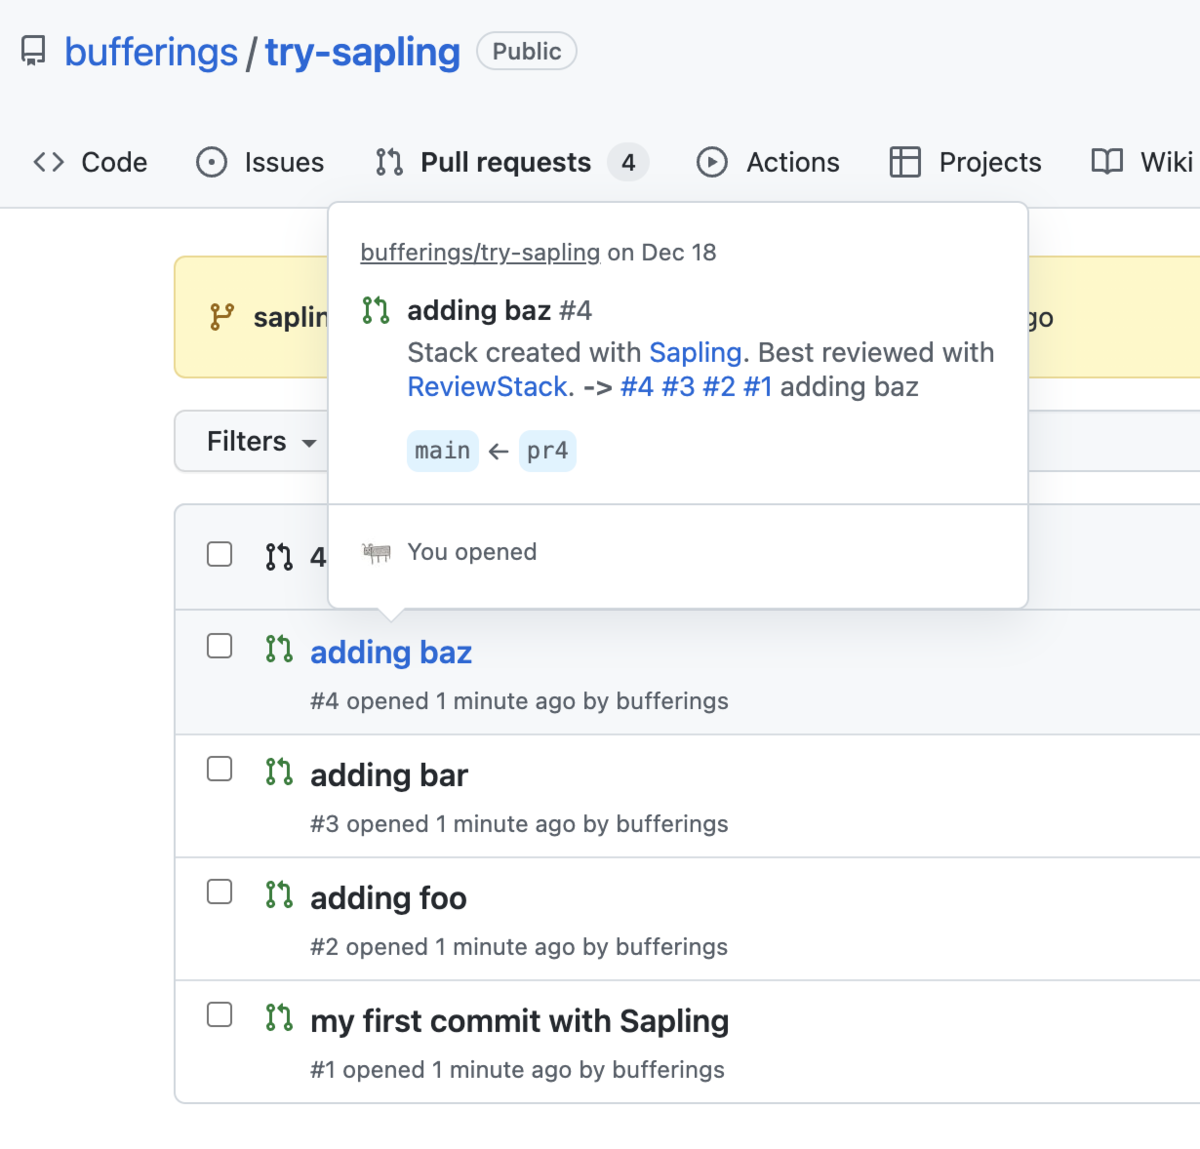Click bufferings author on #3 row

point(672,825)
